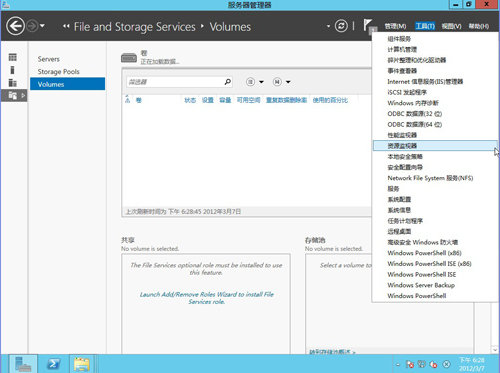The width and height of the screenshot is (500, 373).
Task: Click the taskbar clock showing 2012/3/7
Action: pos(472,364)
